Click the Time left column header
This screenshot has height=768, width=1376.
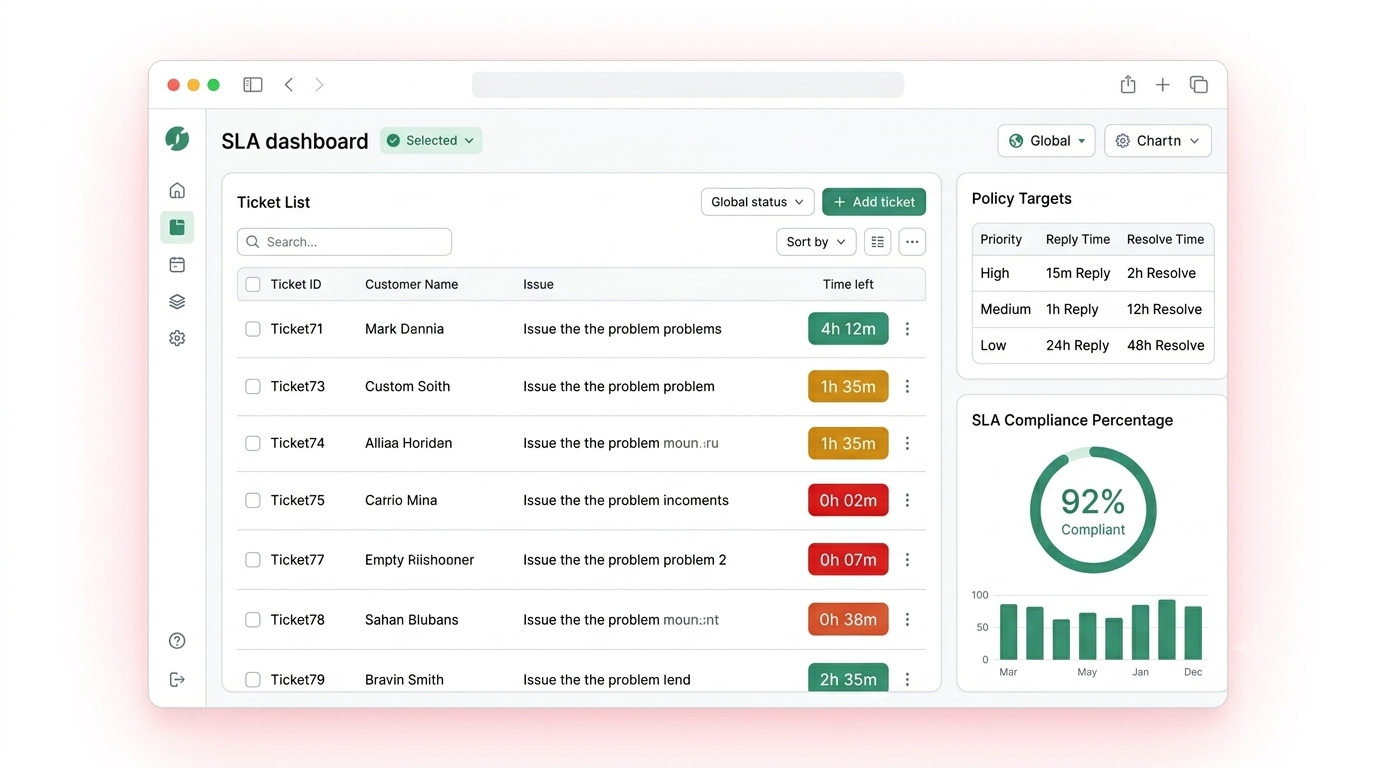coord(848,284)
